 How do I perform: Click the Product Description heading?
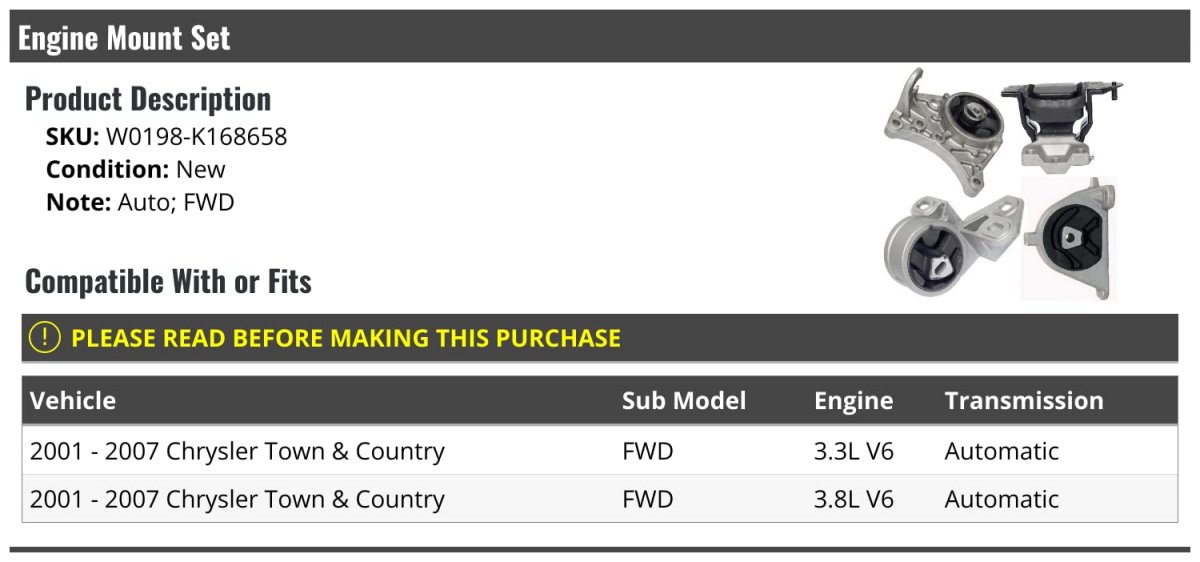(148, 99)
